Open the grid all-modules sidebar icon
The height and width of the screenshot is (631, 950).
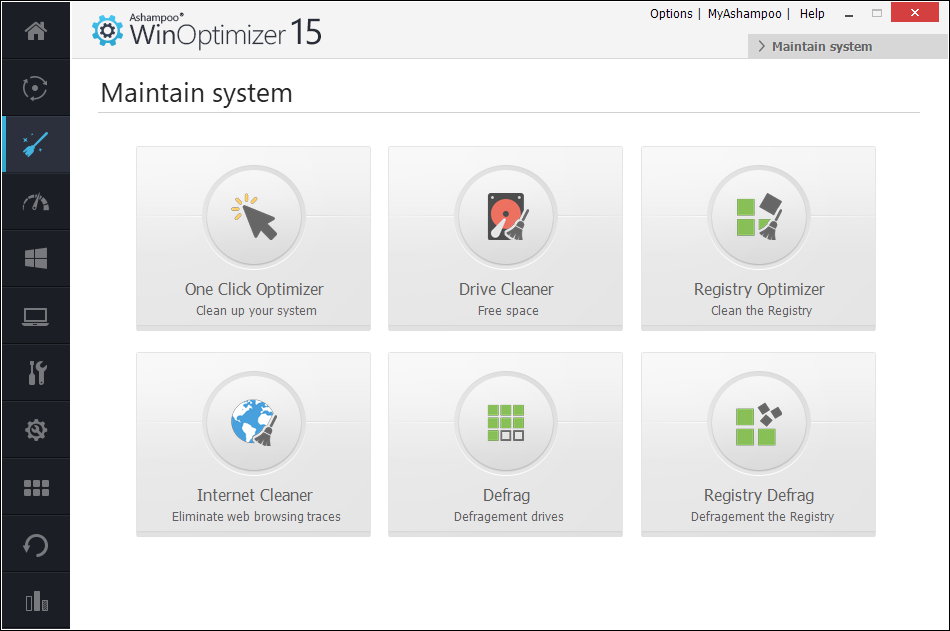[36, 488]
